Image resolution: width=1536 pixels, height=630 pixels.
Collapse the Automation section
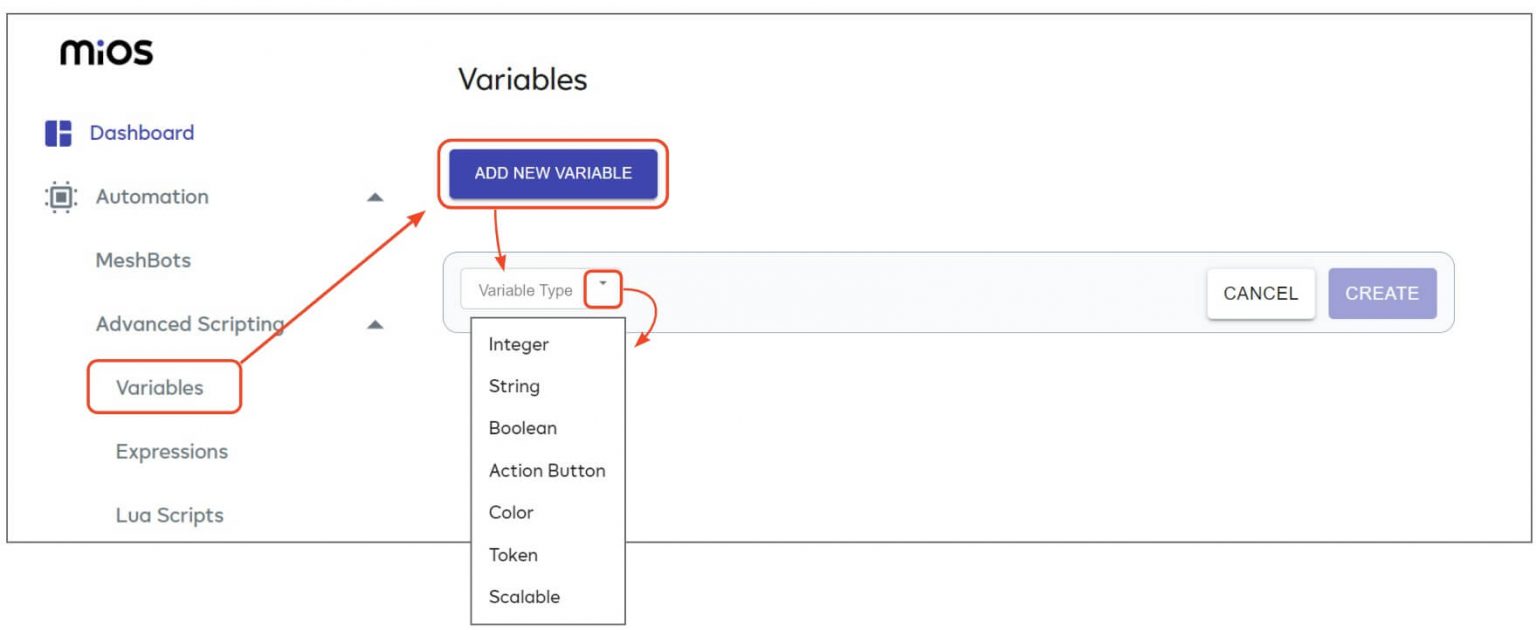pos(375,197)
